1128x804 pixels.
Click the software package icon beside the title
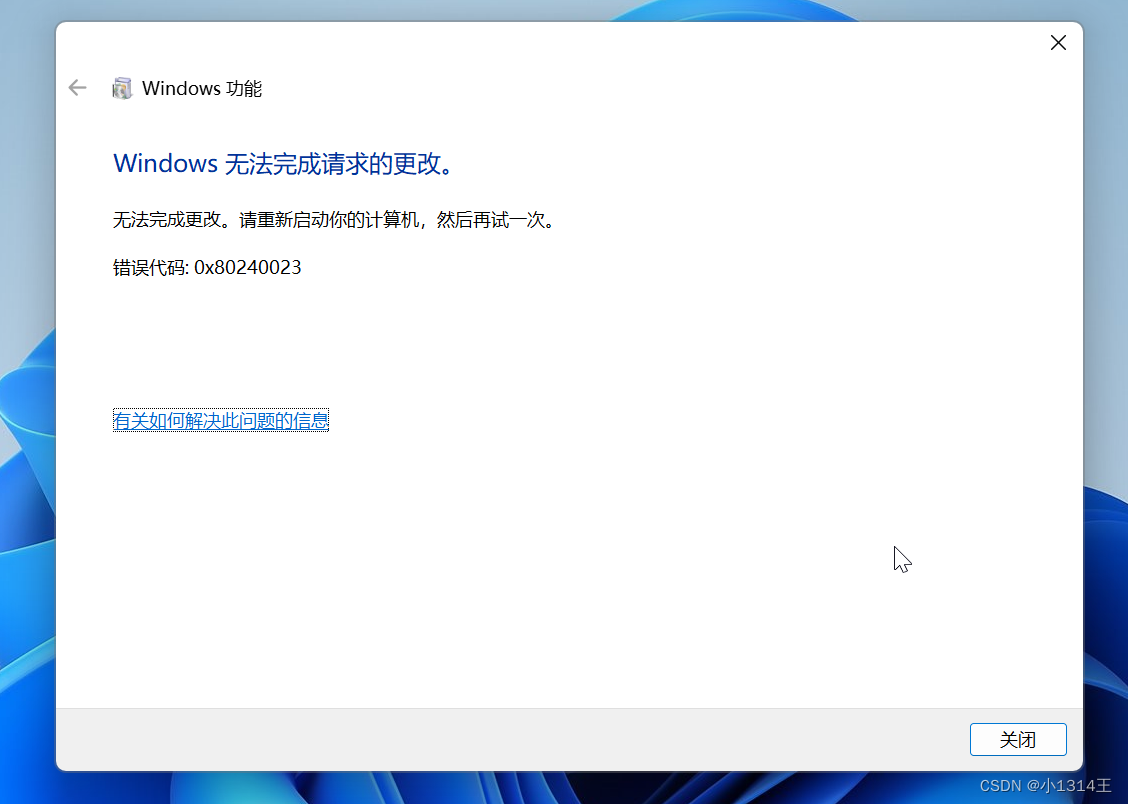tap(122, 88)
